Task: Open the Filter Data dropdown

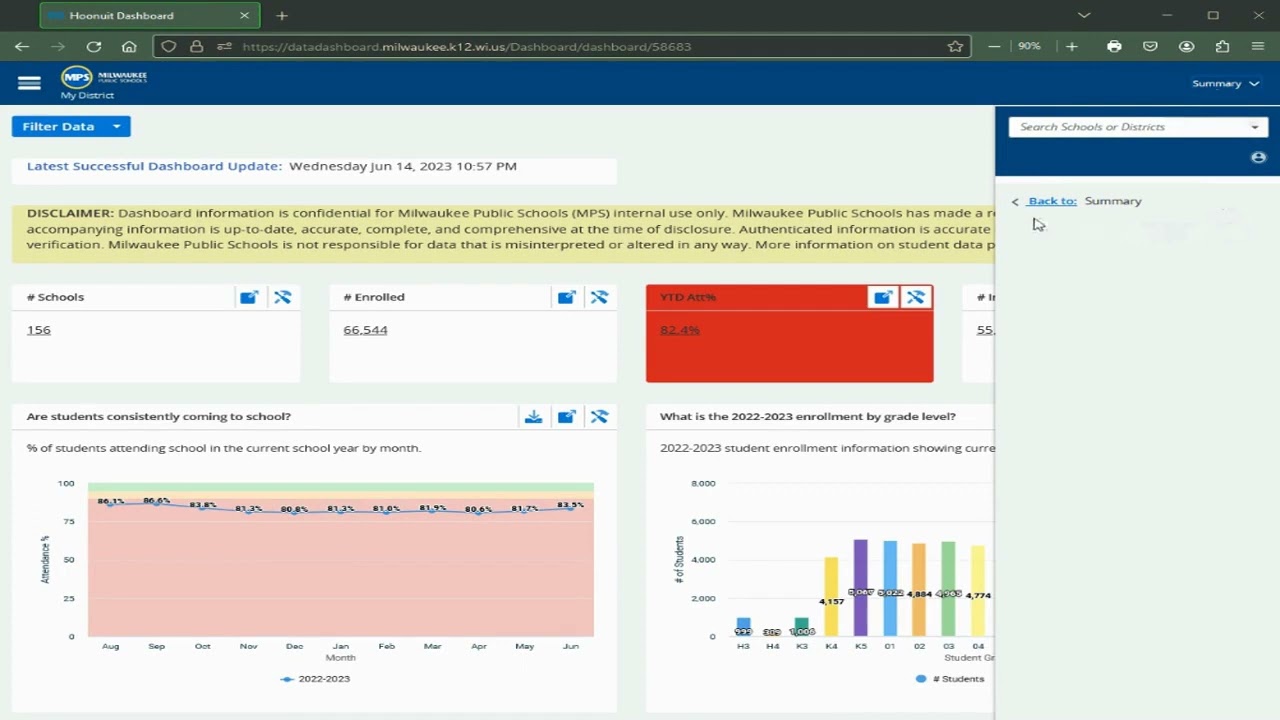Action: 71,126
